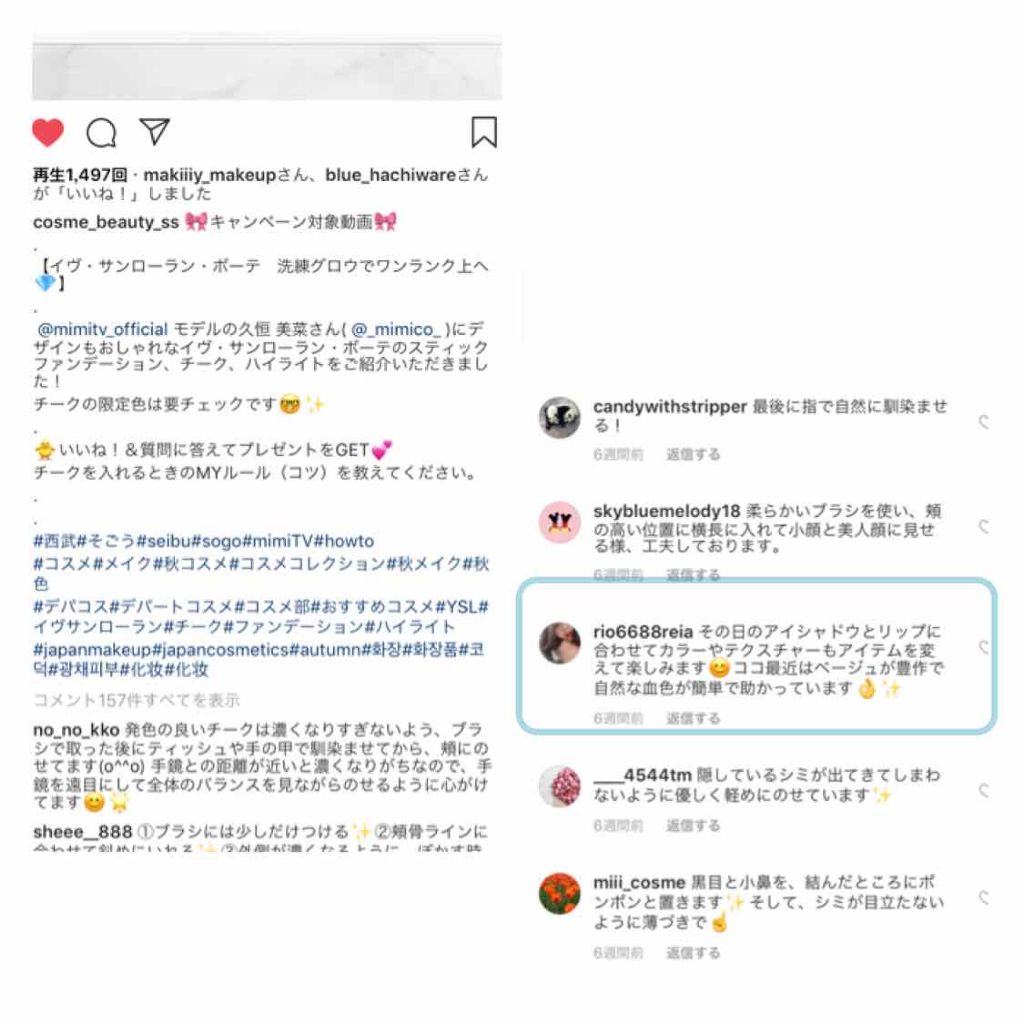Open no_no_kko commenter username
The image size is (1024, 1024).
click(x=76, y=729)
